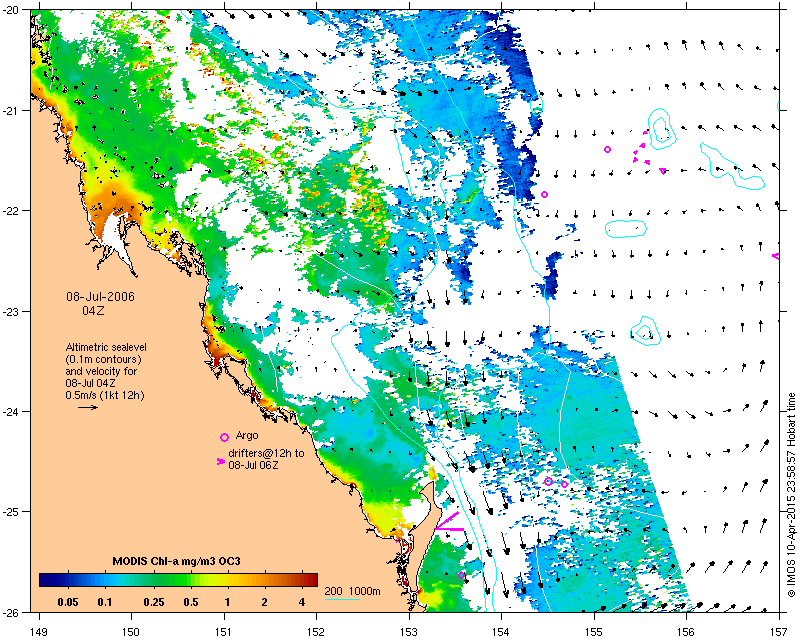Click the x-axis longitude label 157
This screenshot has height=640, width=800.
(779, 631)
